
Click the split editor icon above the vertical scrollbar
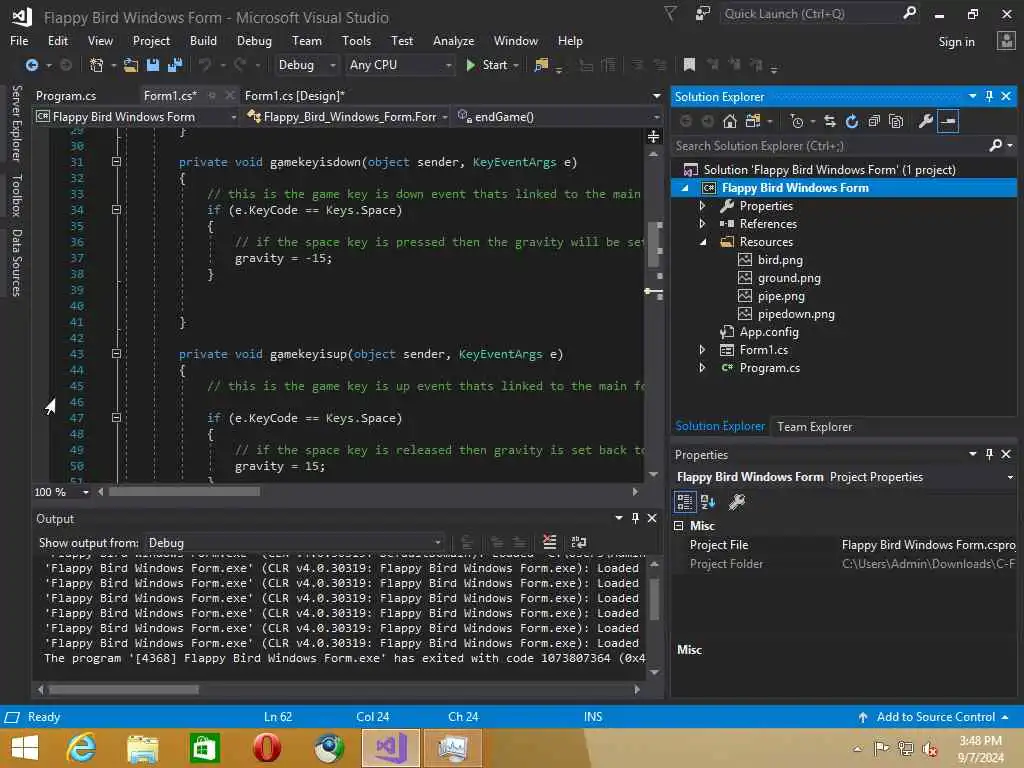[653, 136]
